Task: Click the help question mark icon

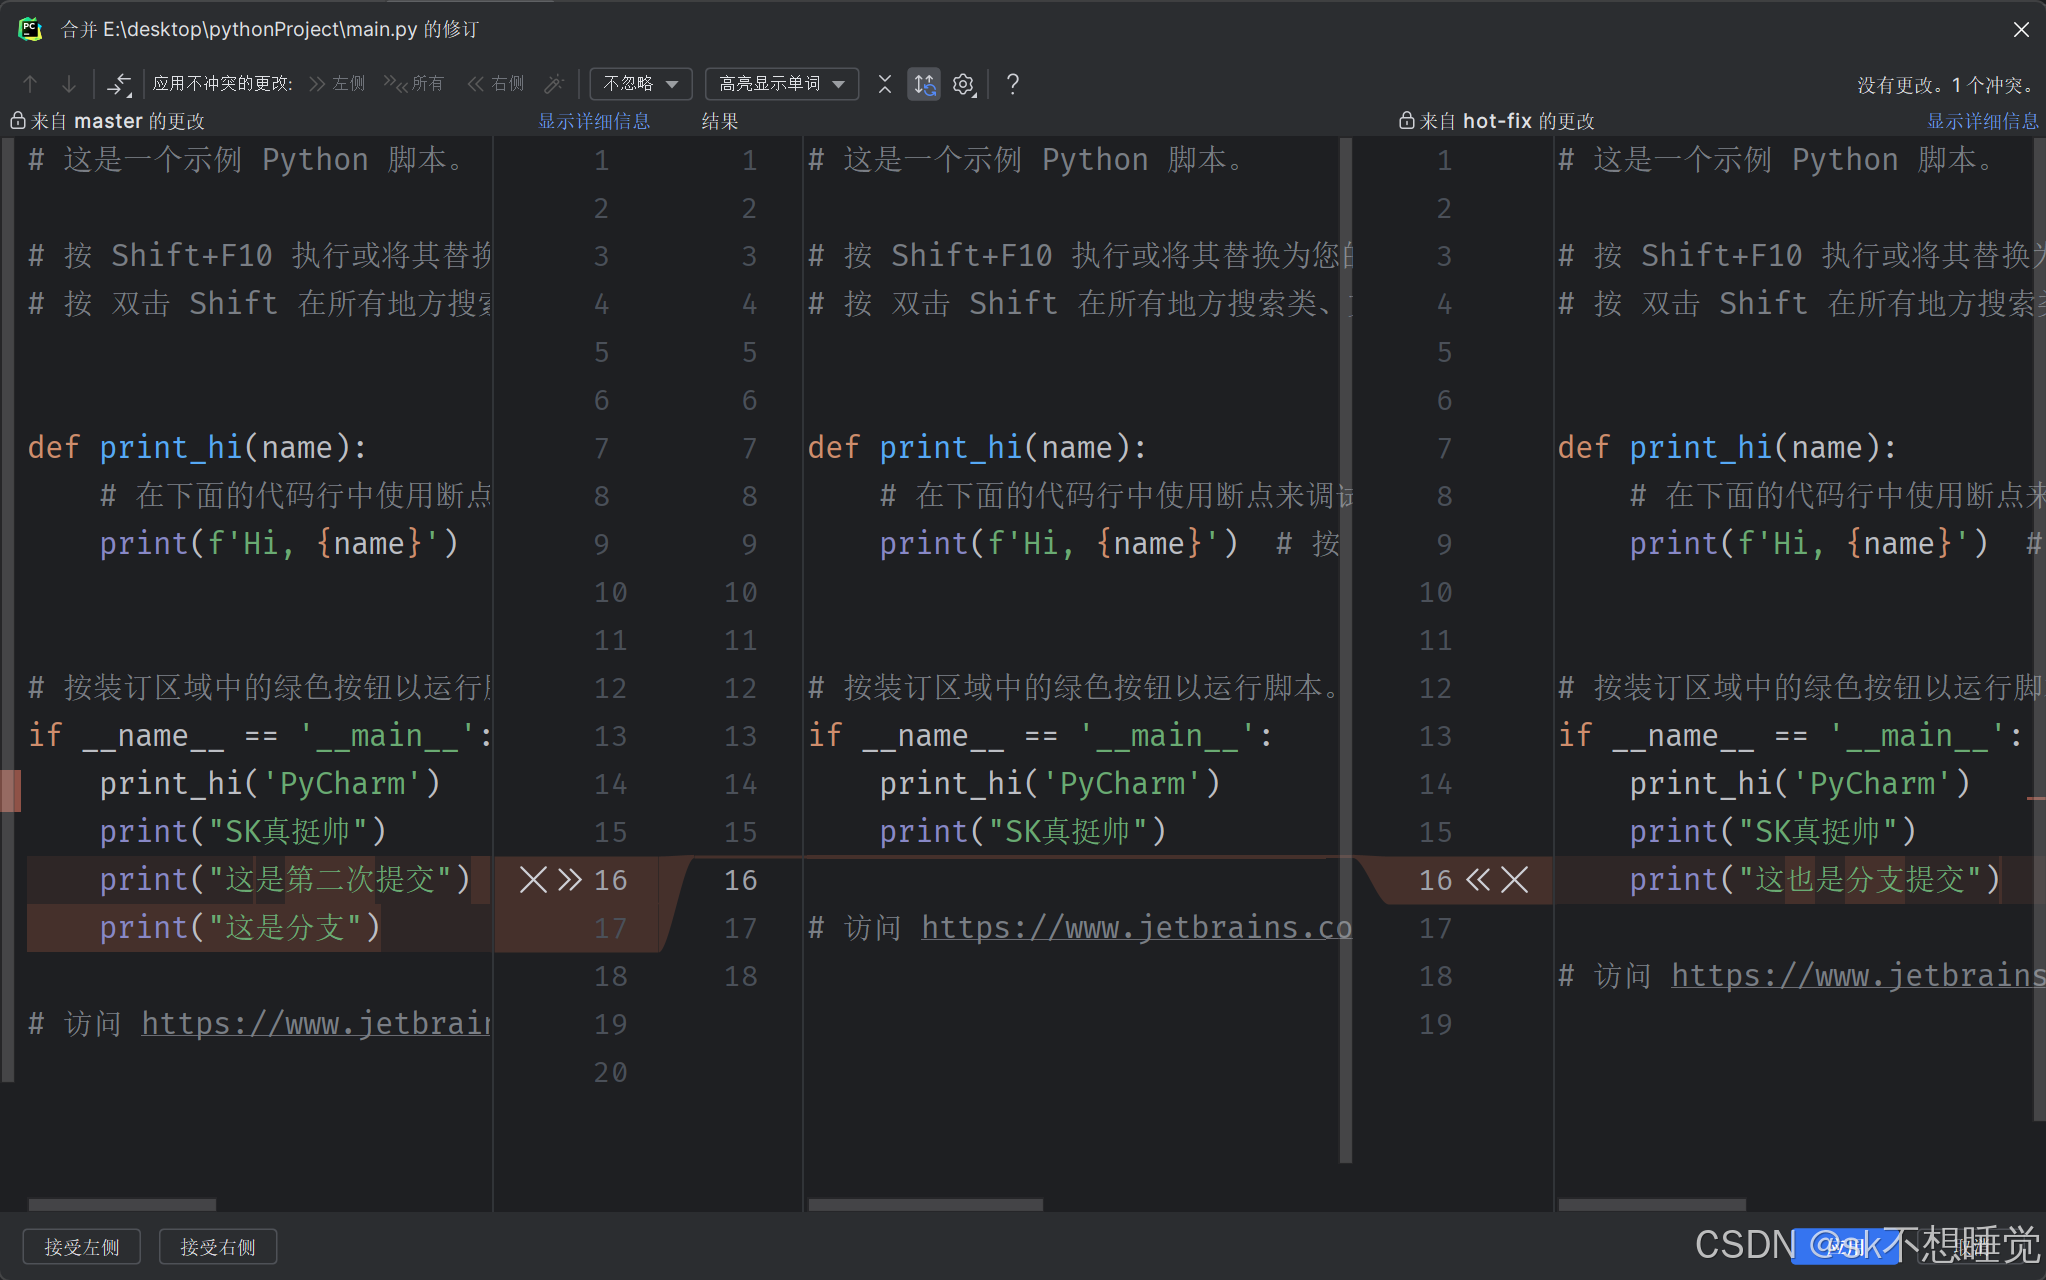Action: coord(1012,84)
